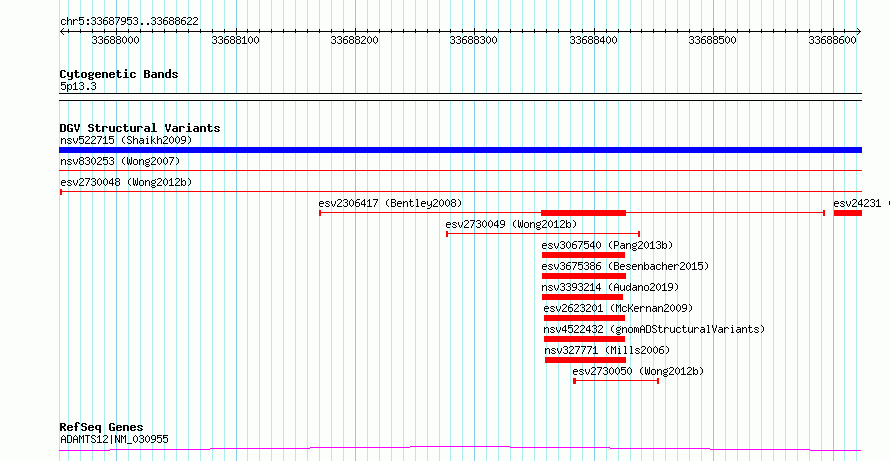Click the red nsv3393214 variant bar
This screenshot has height=461, width=890.
tap(582, 297)
